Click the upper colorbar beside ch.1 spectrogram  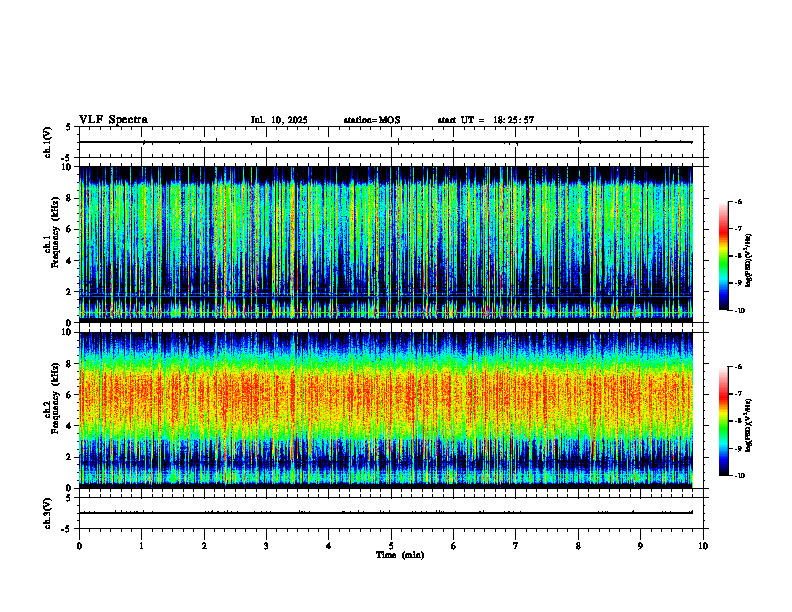tap(724, 256)
